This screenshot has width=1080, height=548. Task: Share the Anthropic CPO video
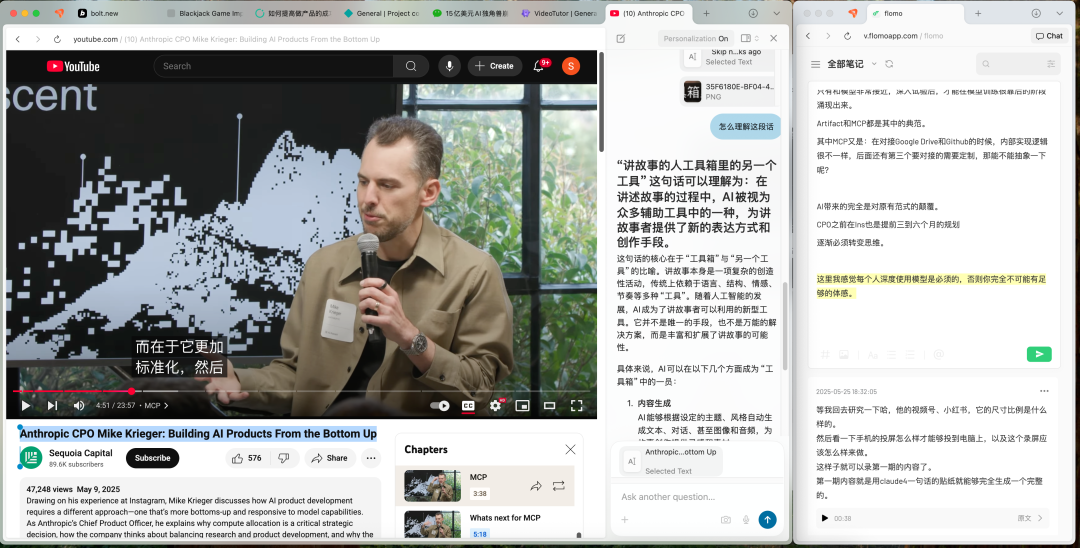click(329, 458)
